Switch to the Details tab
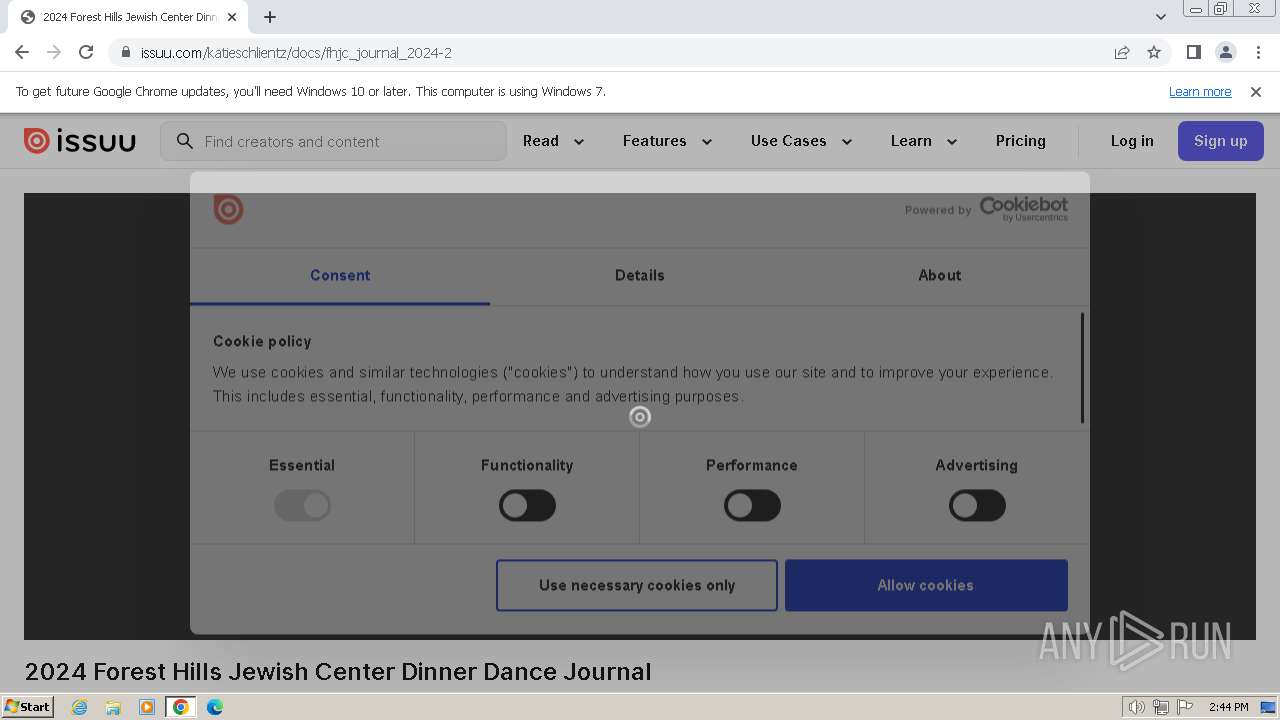 [x=640, y=275]
